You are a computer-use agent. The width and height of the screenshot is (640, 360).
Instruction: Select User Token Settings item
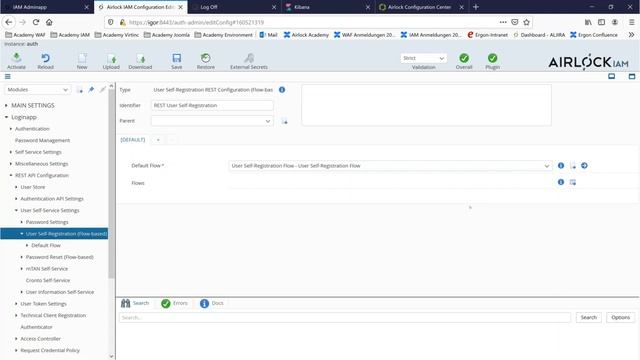43,304
